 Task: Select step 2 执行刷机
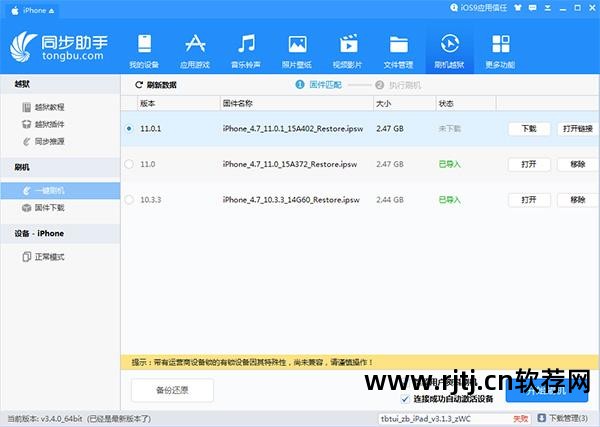coord(398,85)
